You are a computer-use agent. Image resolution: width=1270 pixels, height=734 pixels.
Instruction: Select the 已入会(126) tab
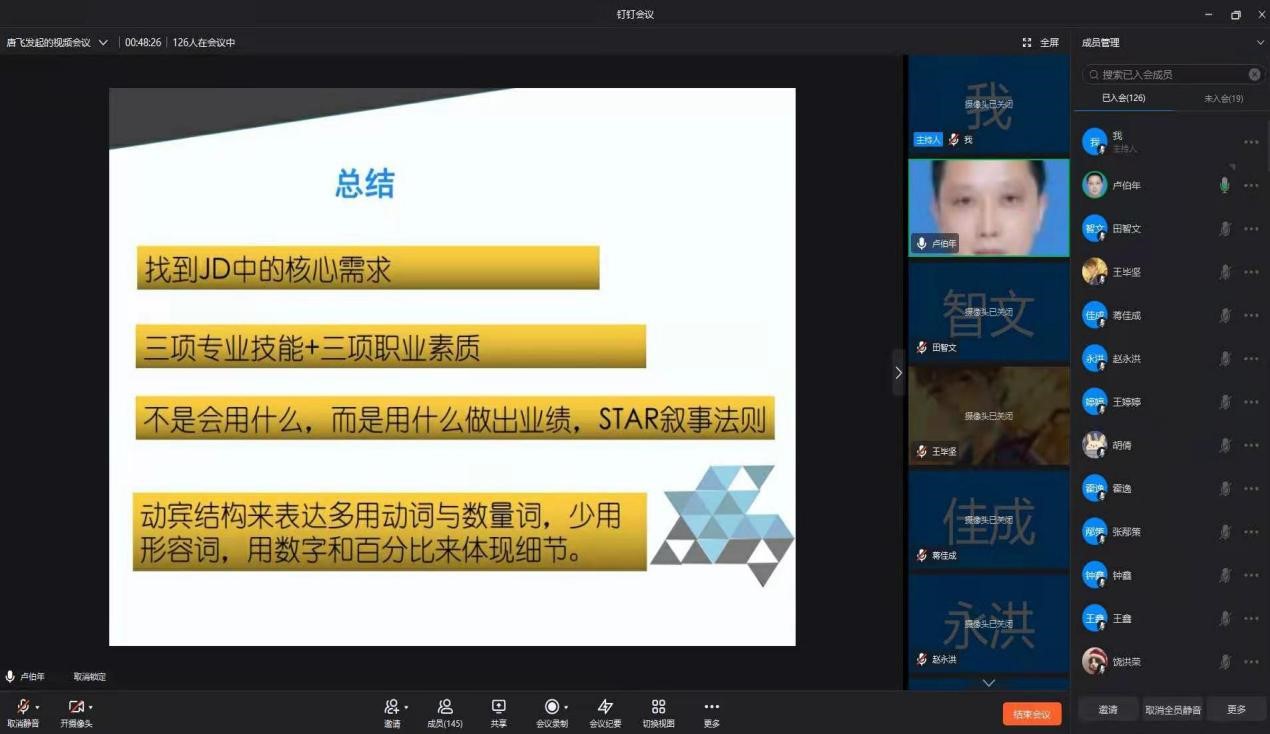(x=1123, y=98)
